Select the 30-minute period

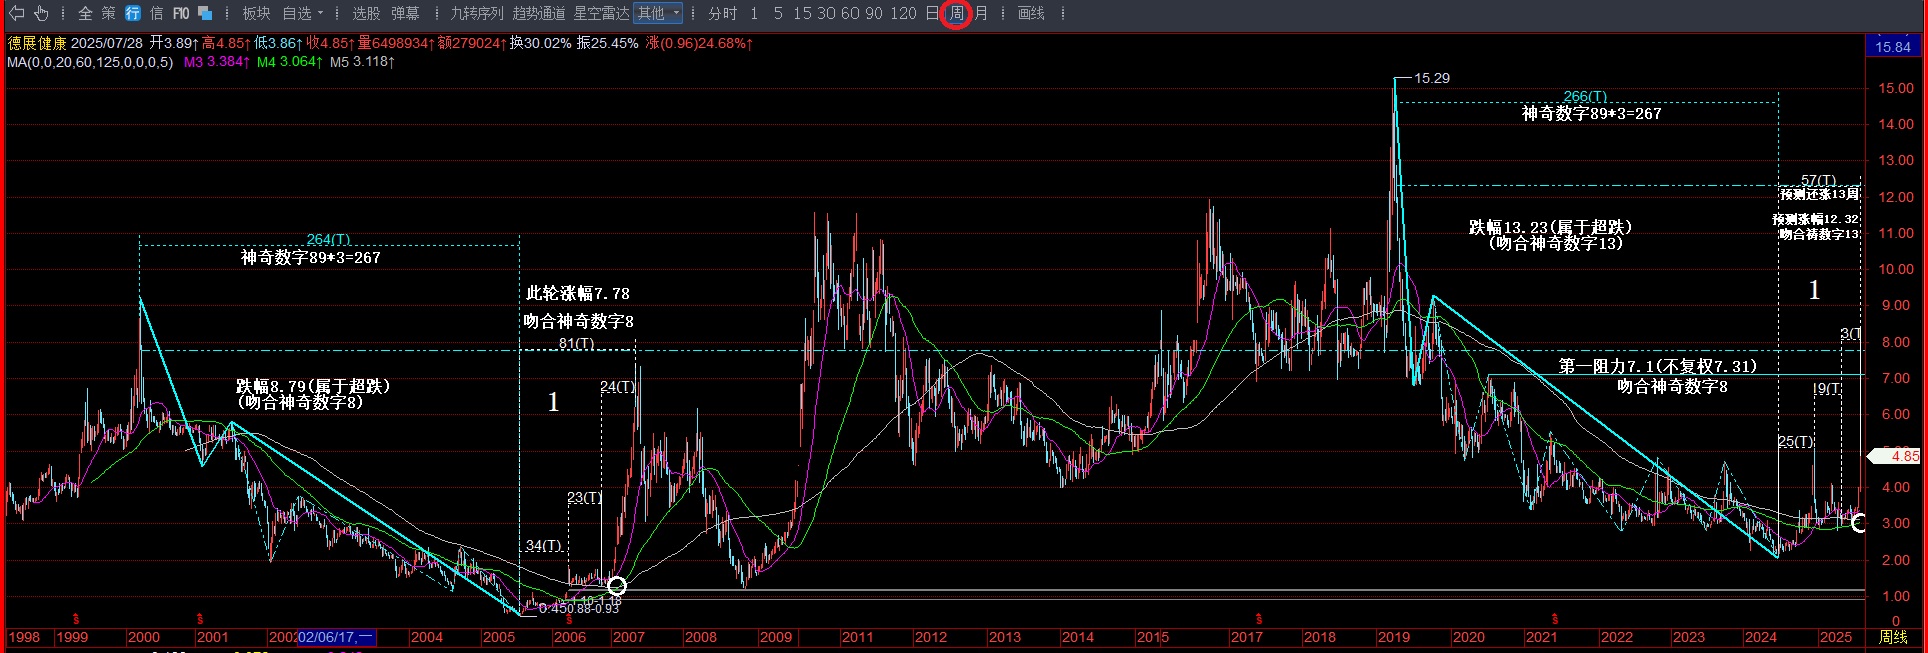coord(826,13)
